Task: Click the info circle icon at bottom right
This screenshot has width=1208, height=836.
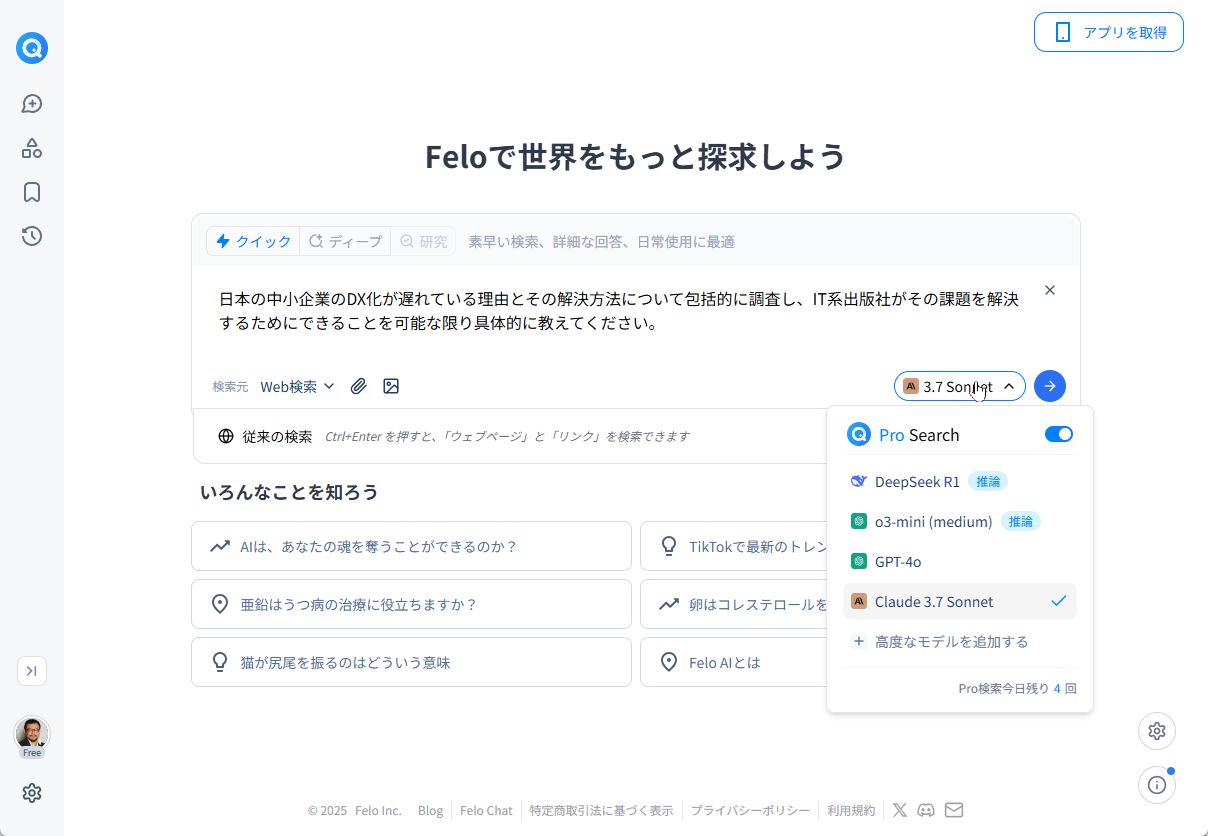Action: [1157, 785]
